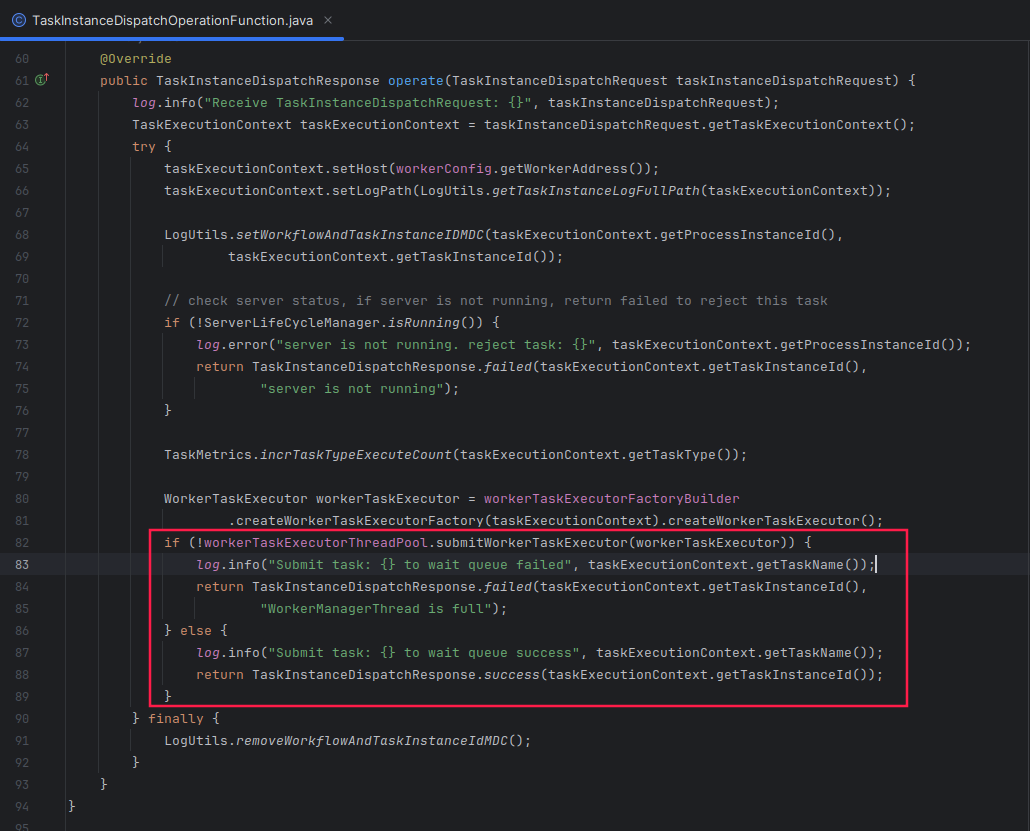Viewport: 1030px width, 831px height.
Task: Click createWorkerTaskExecutor() at end of line 81
Action: [772, 520]
